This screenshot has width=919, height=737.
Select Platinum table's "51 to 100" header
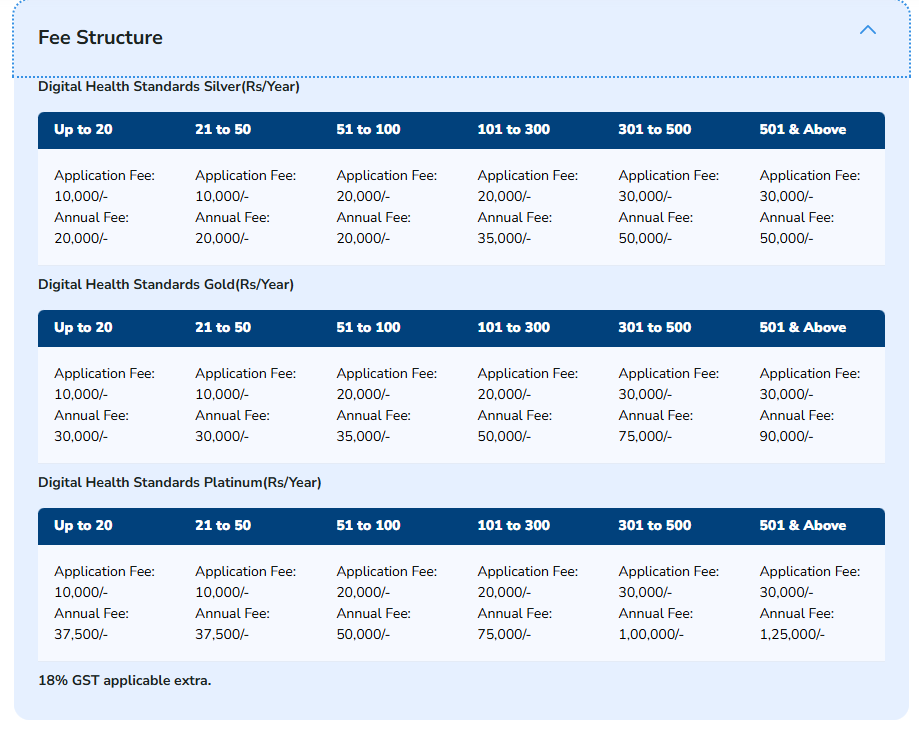coord(368,526)
